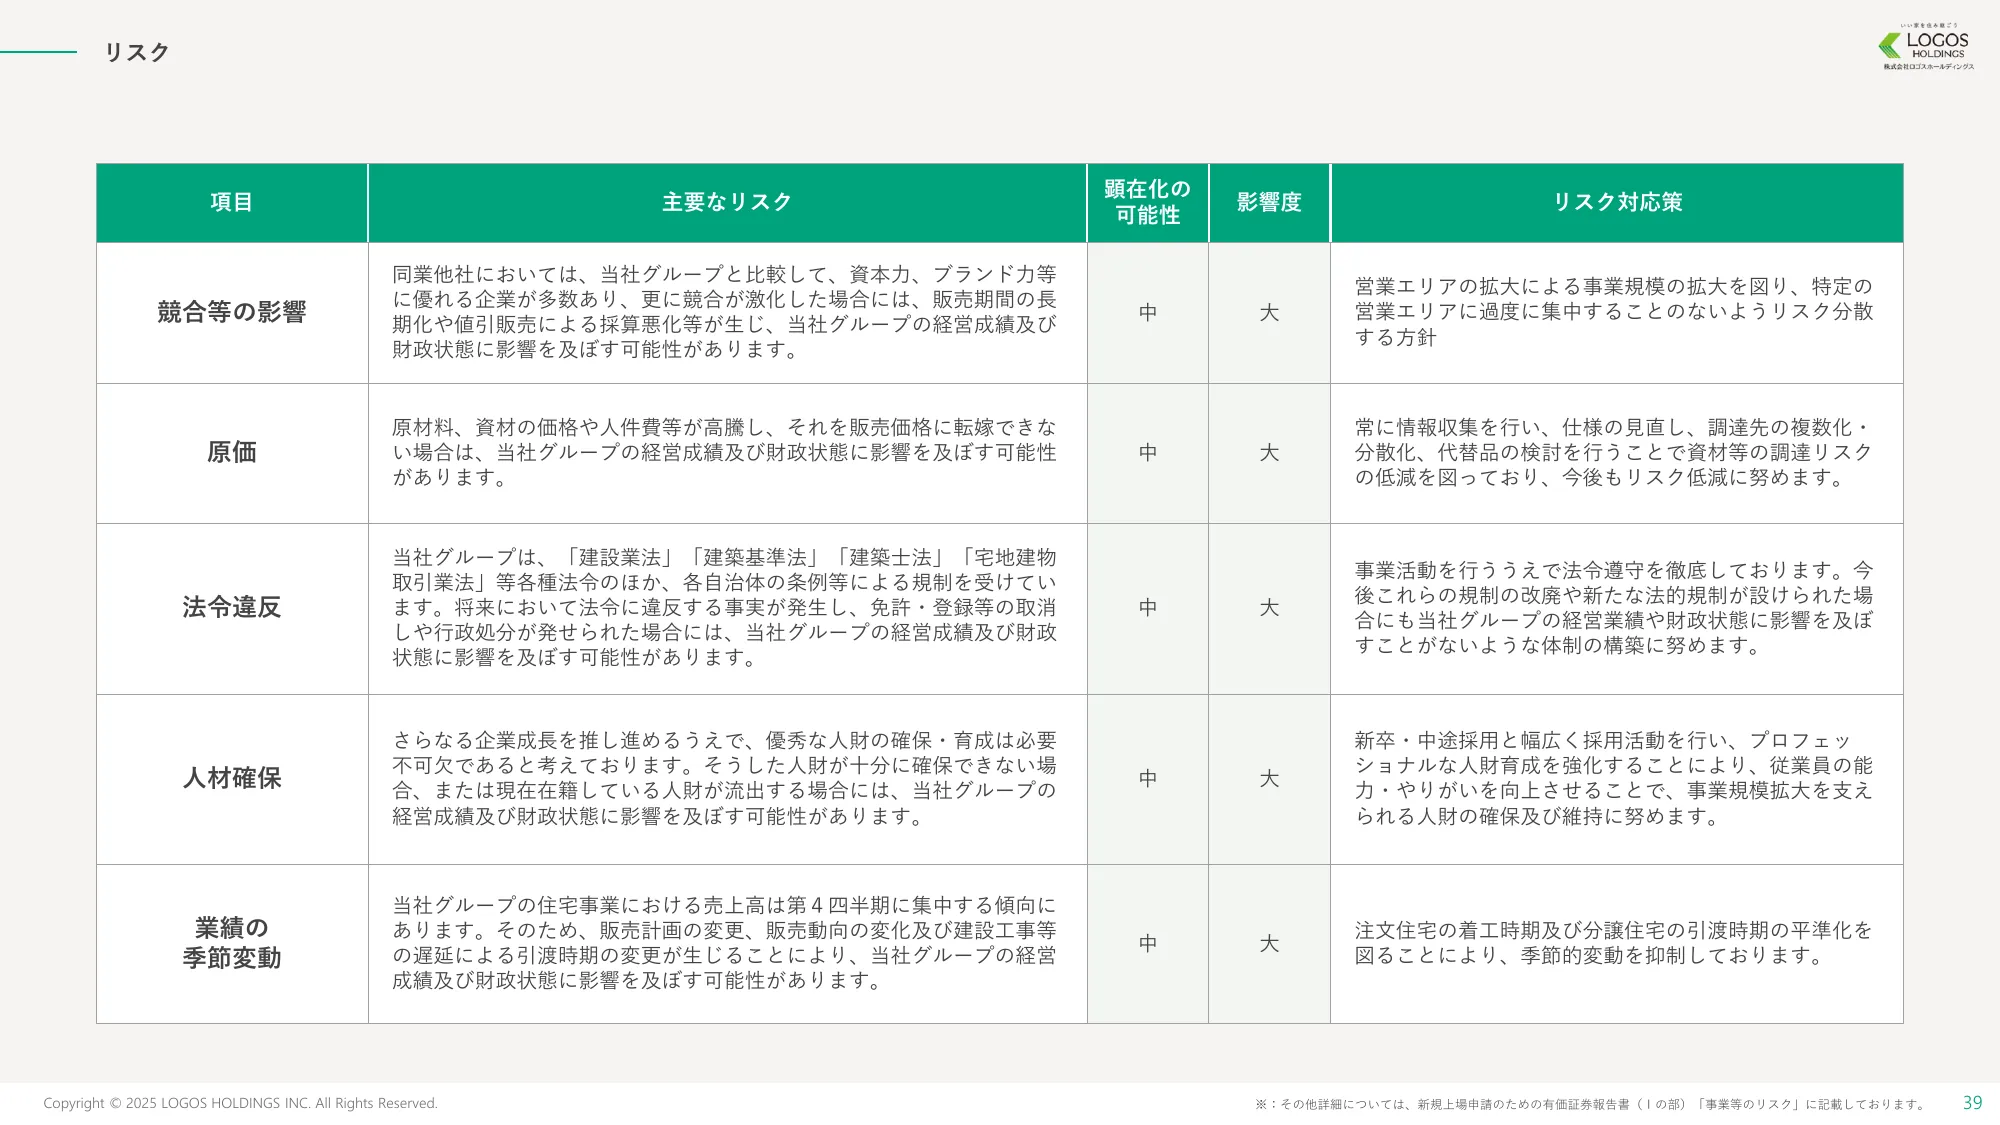
Task: Click the 影響度 column header
Action: (x=1269, y=202)
